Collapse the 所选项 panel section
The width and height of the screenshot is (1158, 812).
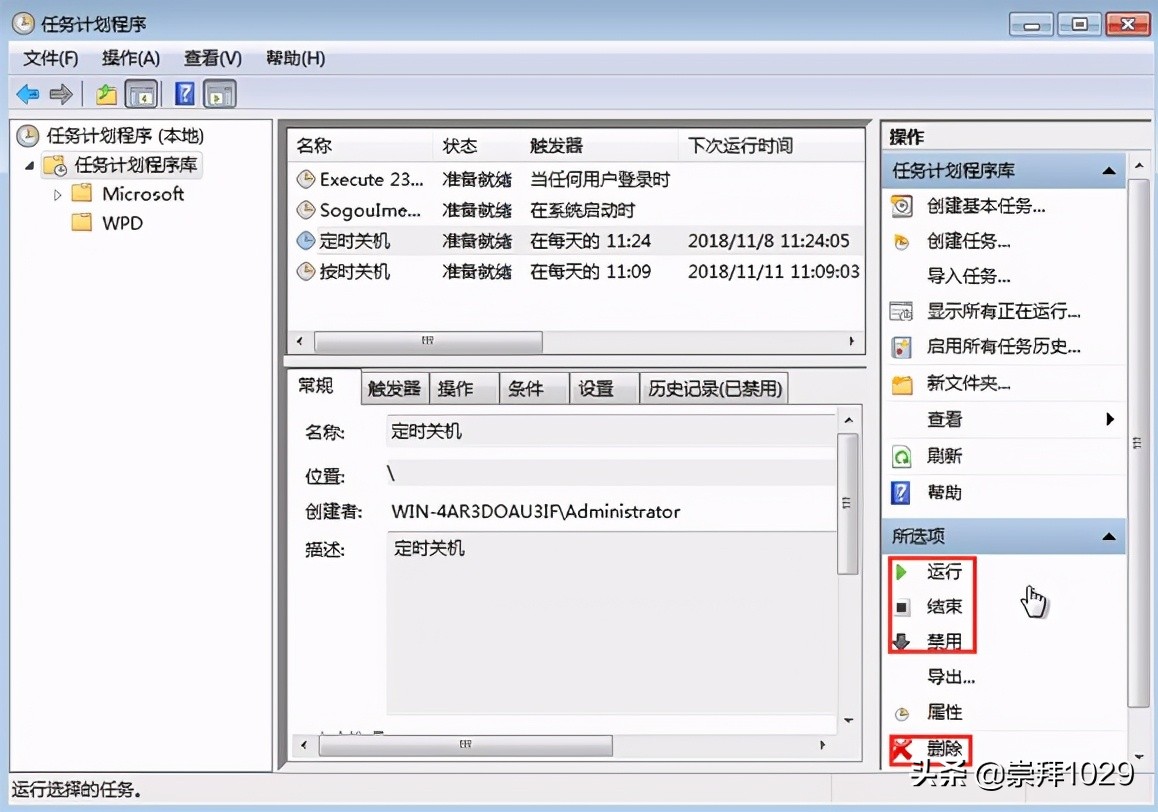click(1111, 536)
